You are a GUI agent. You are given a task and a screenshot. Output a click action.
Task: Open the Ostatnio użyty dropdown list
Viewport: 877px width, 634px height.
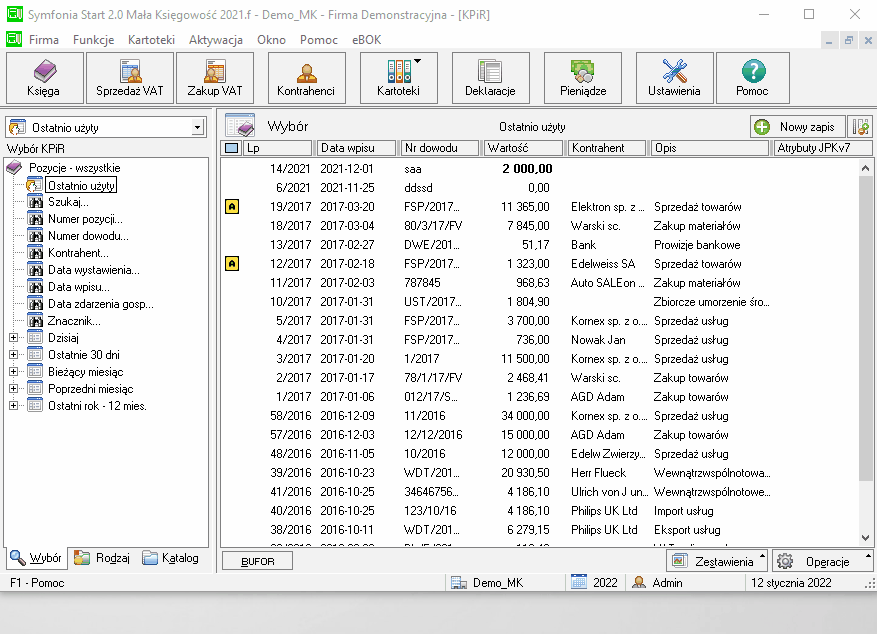coord(197,127)
